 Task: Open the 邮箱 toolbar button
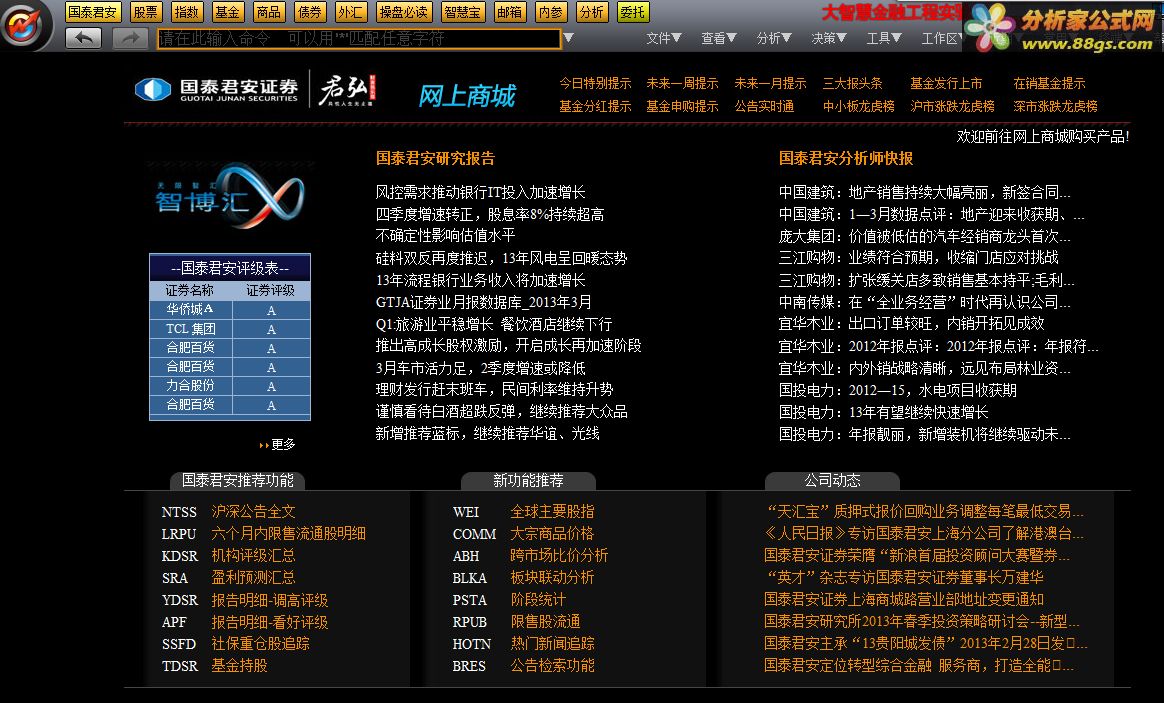coord(509,12)
